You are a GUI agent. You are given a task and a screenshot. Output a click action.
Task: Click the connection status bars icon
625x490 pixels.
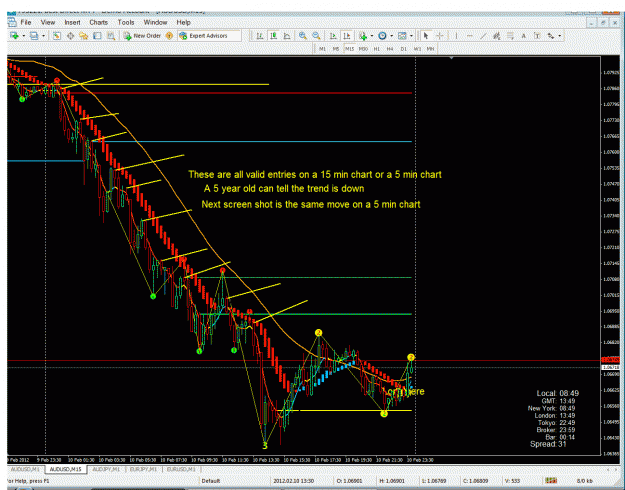[x=551, y=481]
